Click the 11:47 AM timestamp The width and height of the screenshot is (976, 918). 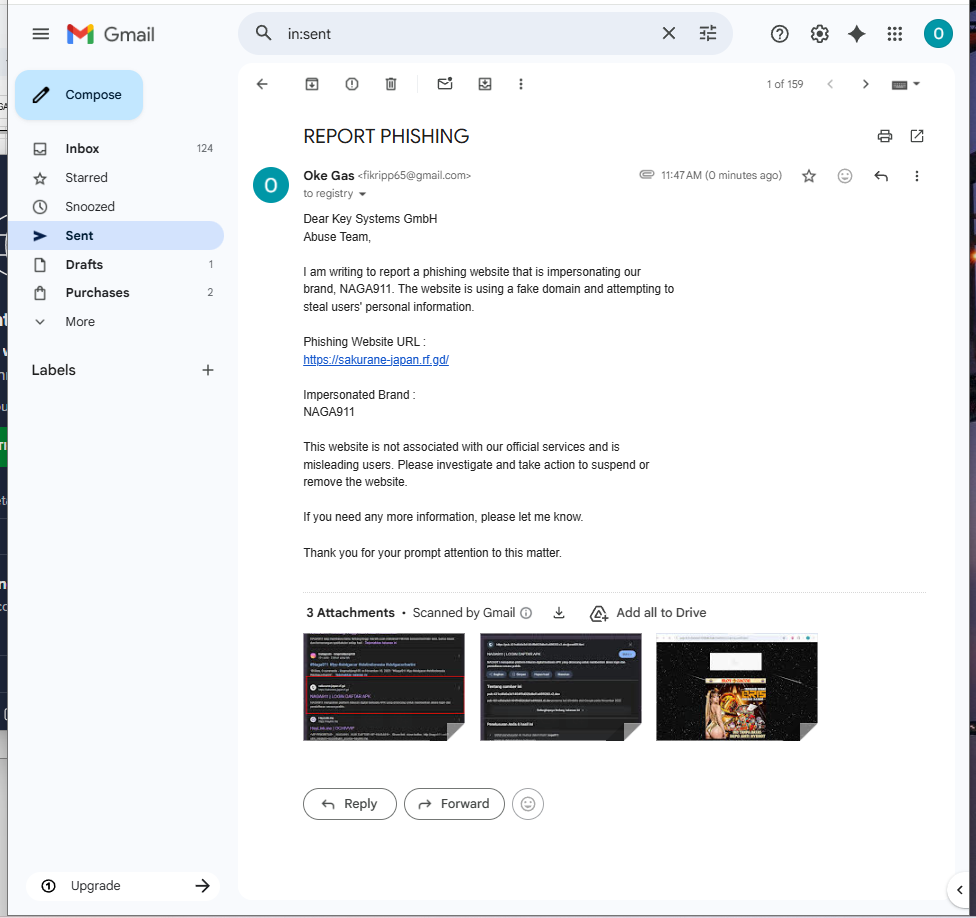pyautogui.click(x=721, y=176)
